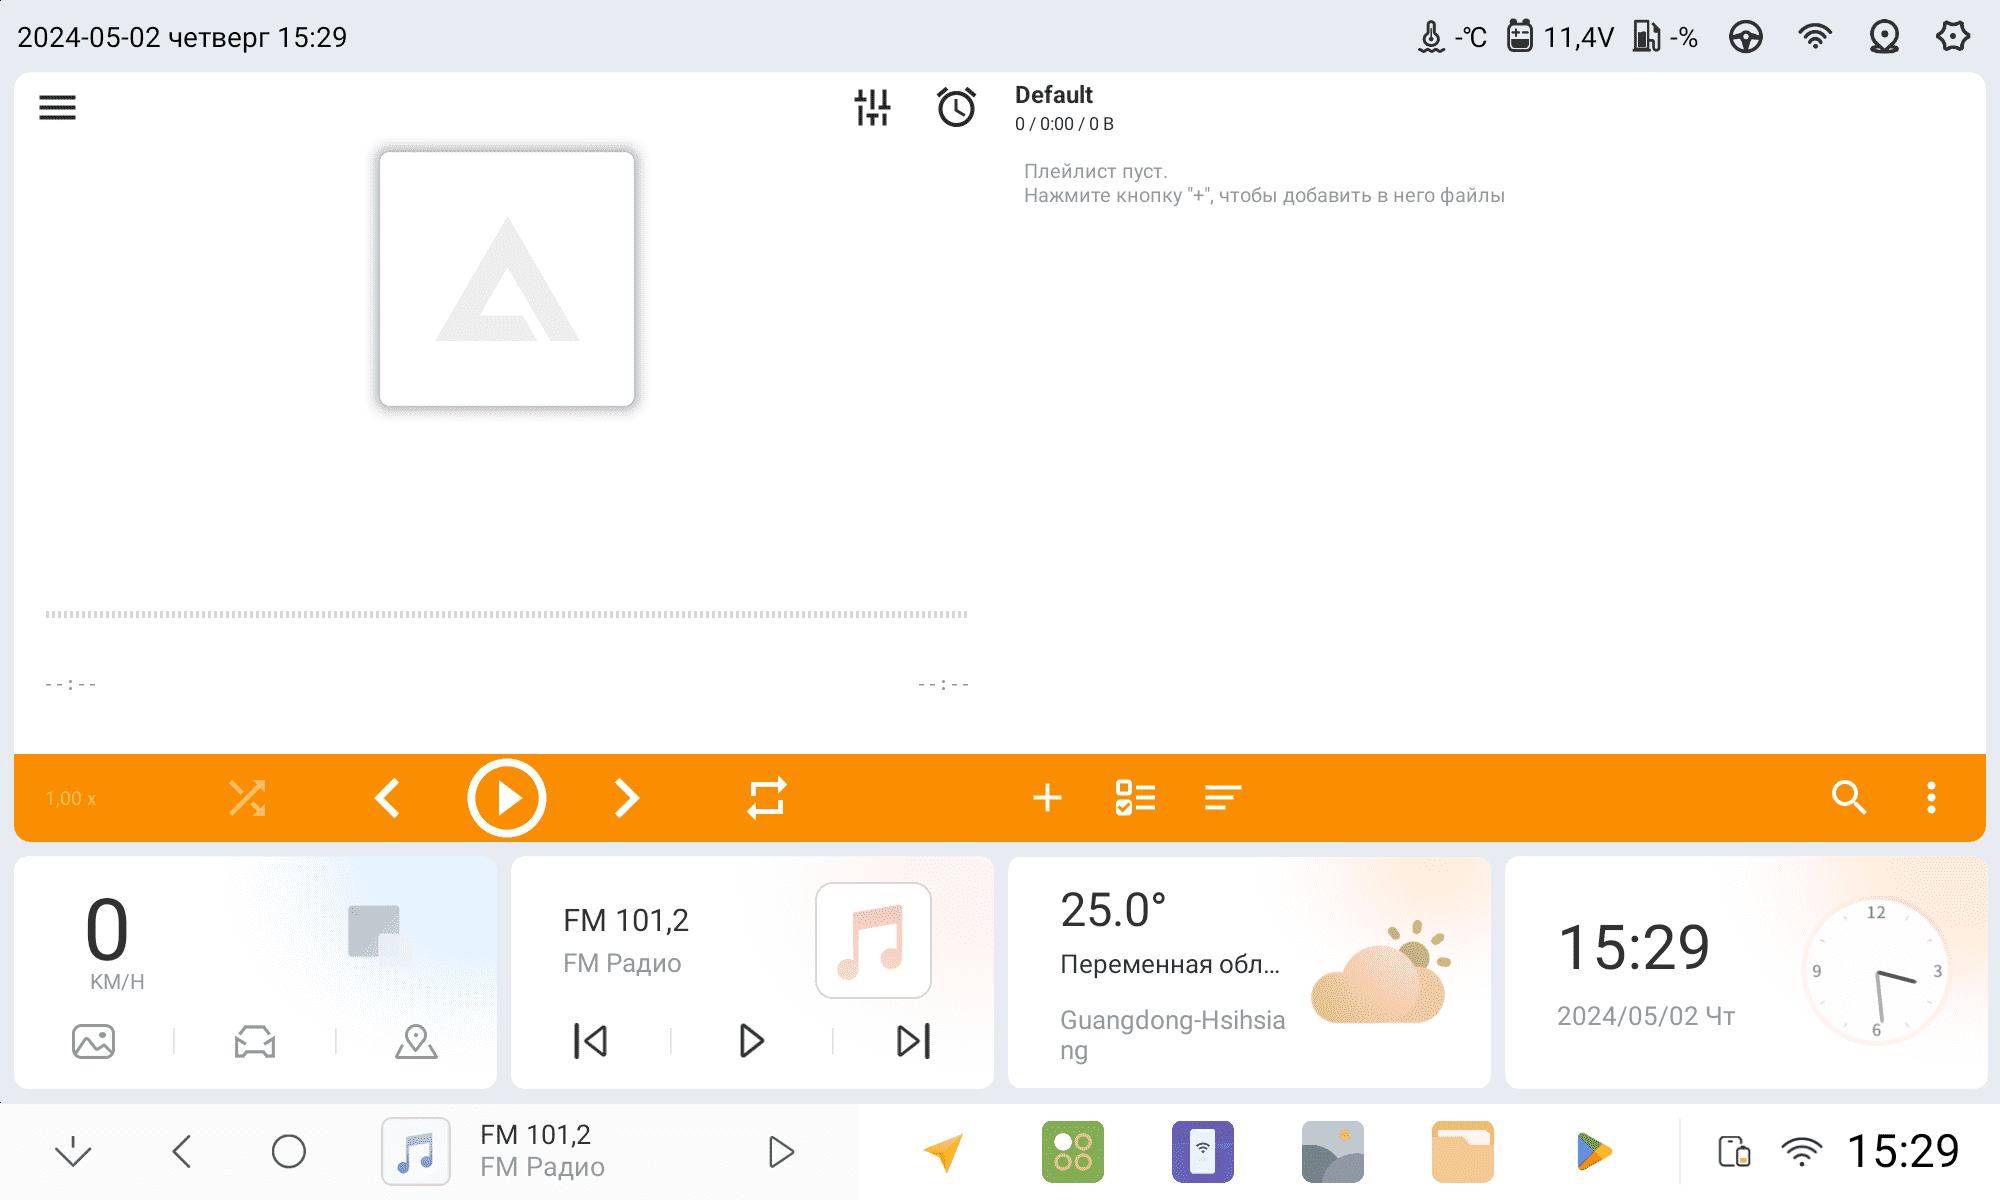The height and width of the screenshot is (1200, 2000).
Task: Open the equalizer settings icon
Action: pos(872,107)
